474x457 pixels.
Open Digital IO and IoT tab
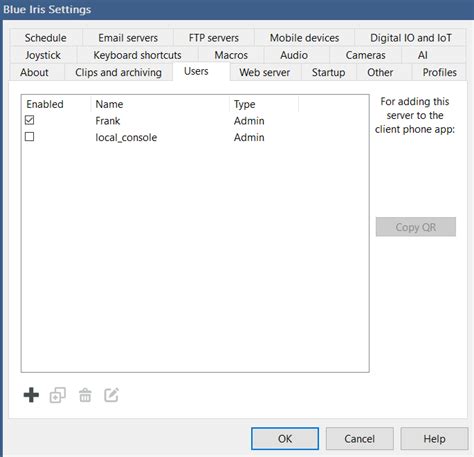coord(411,38)
